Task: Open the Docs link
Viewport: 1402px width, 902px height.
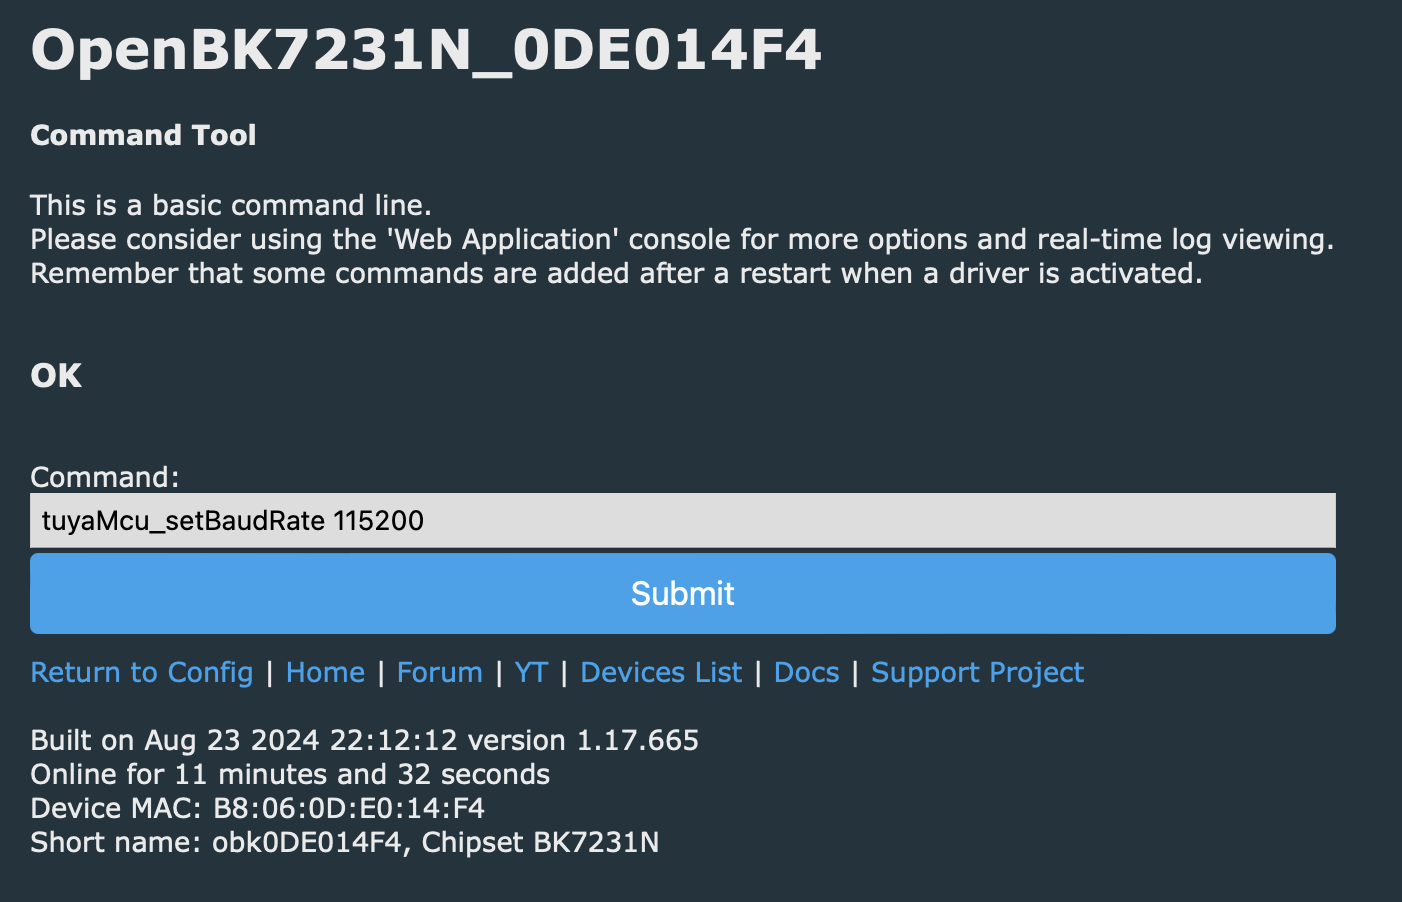Action: coord(807,672)
